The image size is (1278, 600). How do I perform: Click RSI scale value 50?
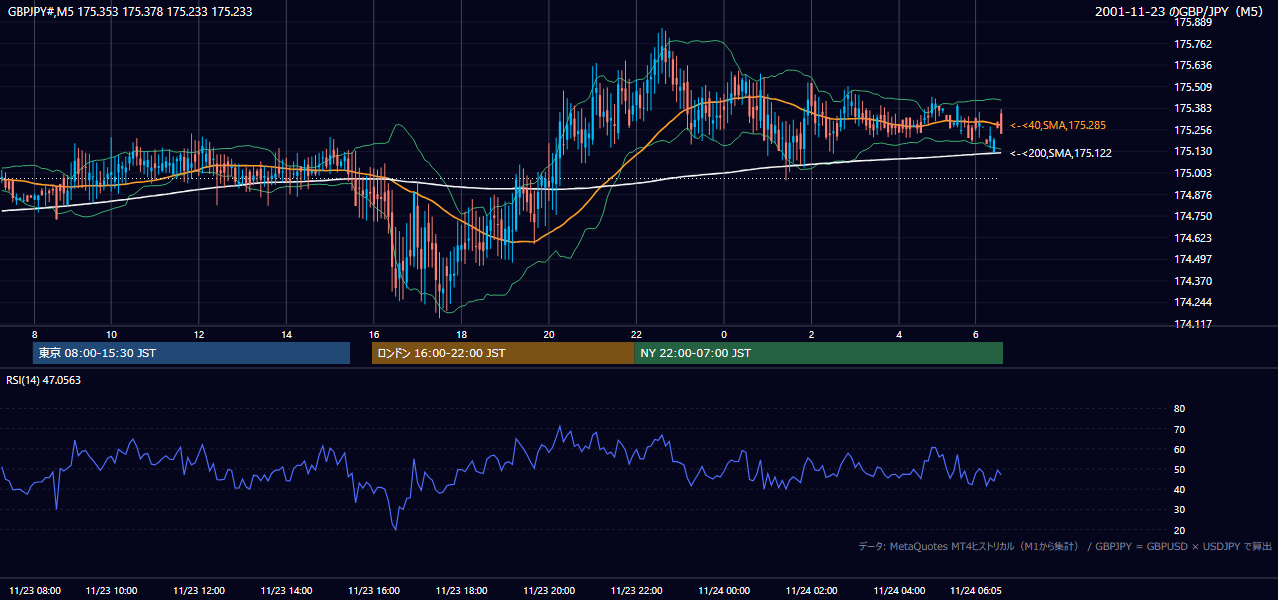coord(1179,469)
